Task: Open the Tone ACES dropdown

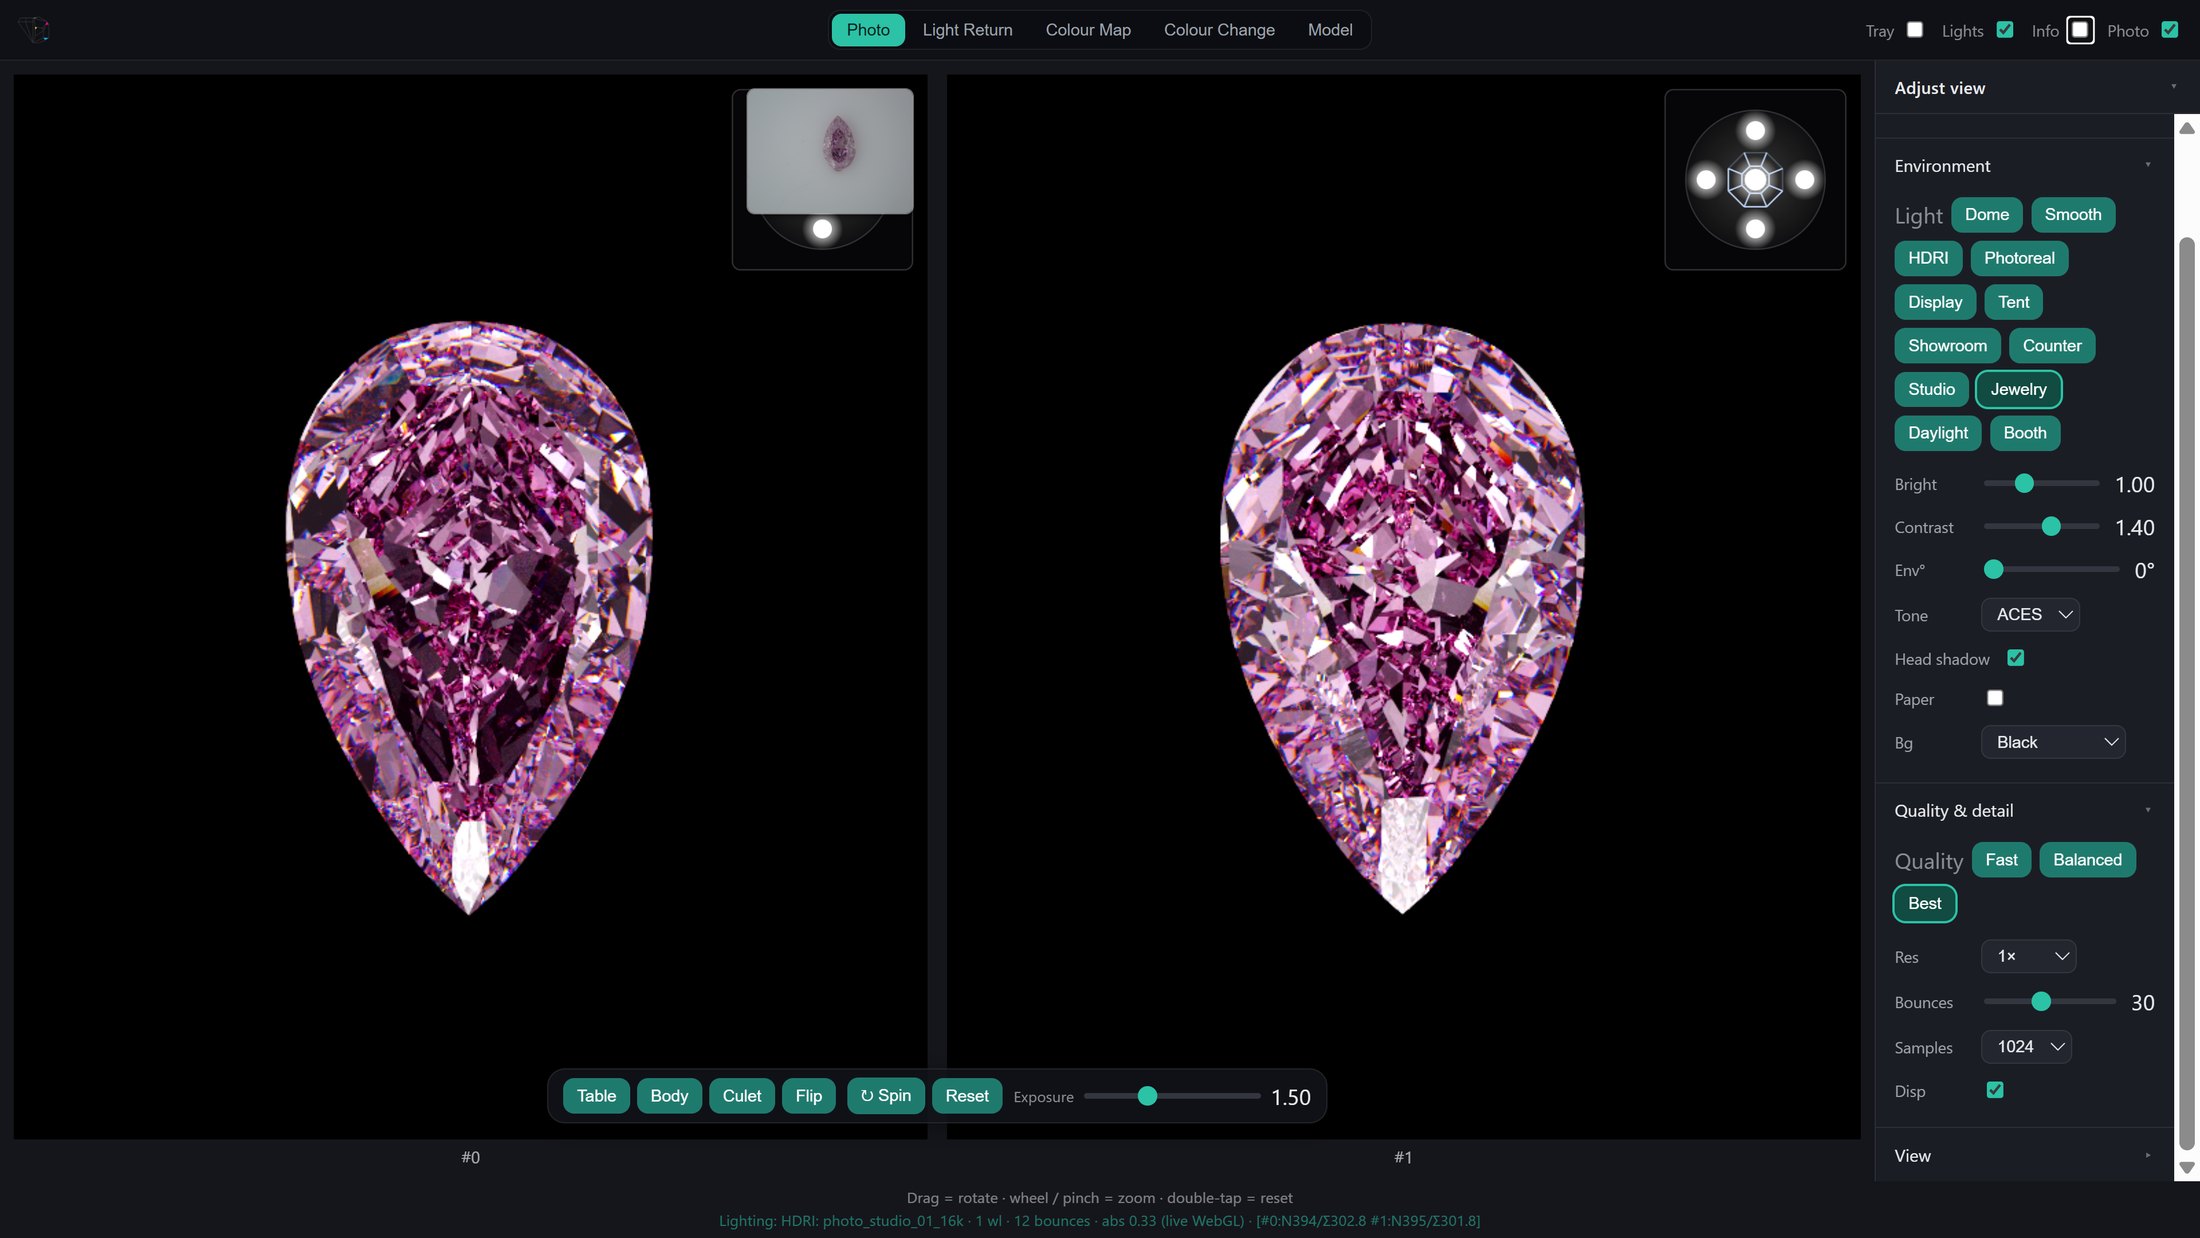Action: coord(2030,615)
